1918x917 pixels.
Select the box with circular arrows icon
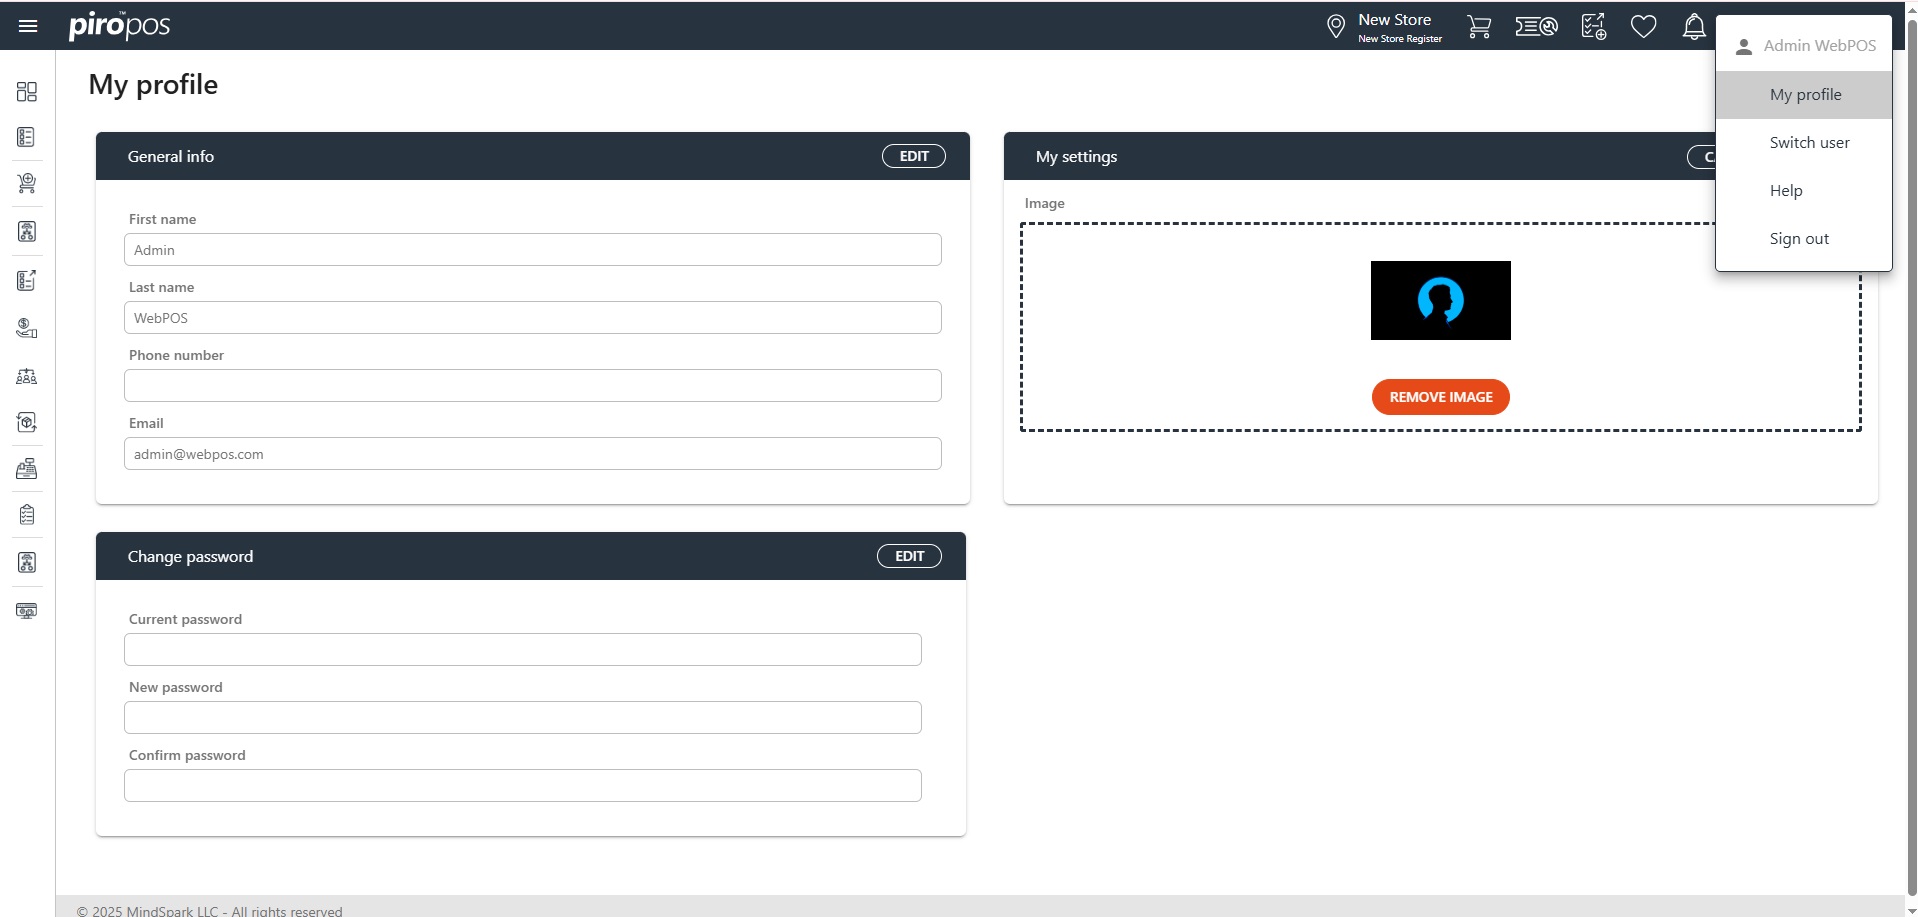[x=27, y=422]
